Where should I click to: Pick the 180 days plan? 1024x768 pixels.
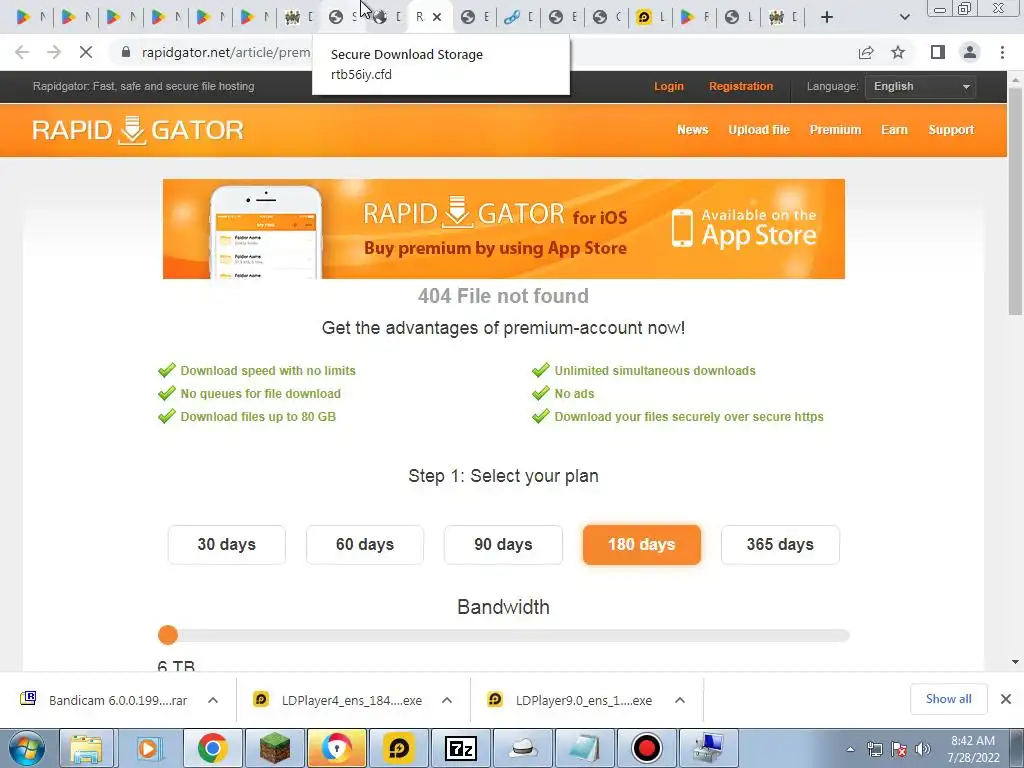click(641, 545)
